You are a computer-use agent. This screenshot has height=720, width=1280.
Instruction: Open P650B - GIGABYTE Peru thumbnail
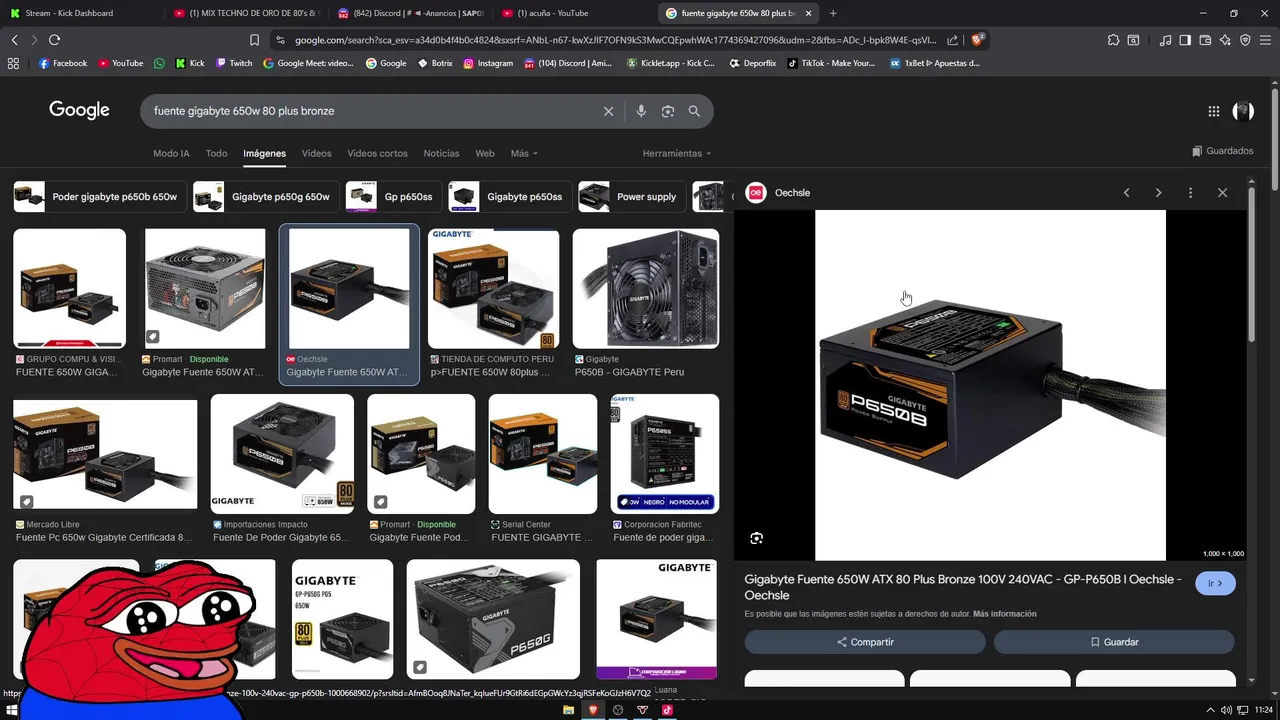click(x=645, y=288)
